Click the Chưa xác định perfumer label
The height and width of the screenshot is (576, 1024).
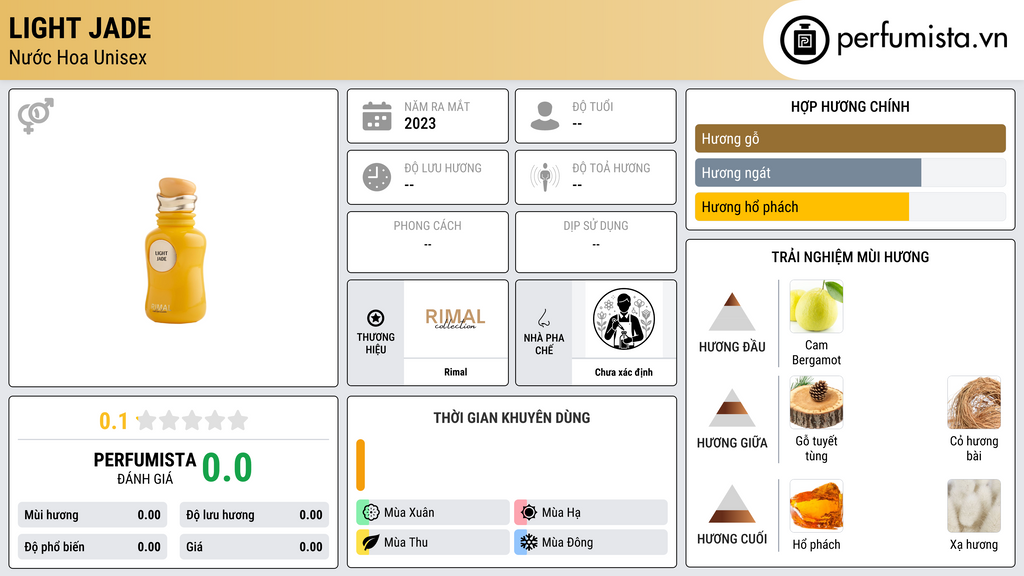pos(624,372)
